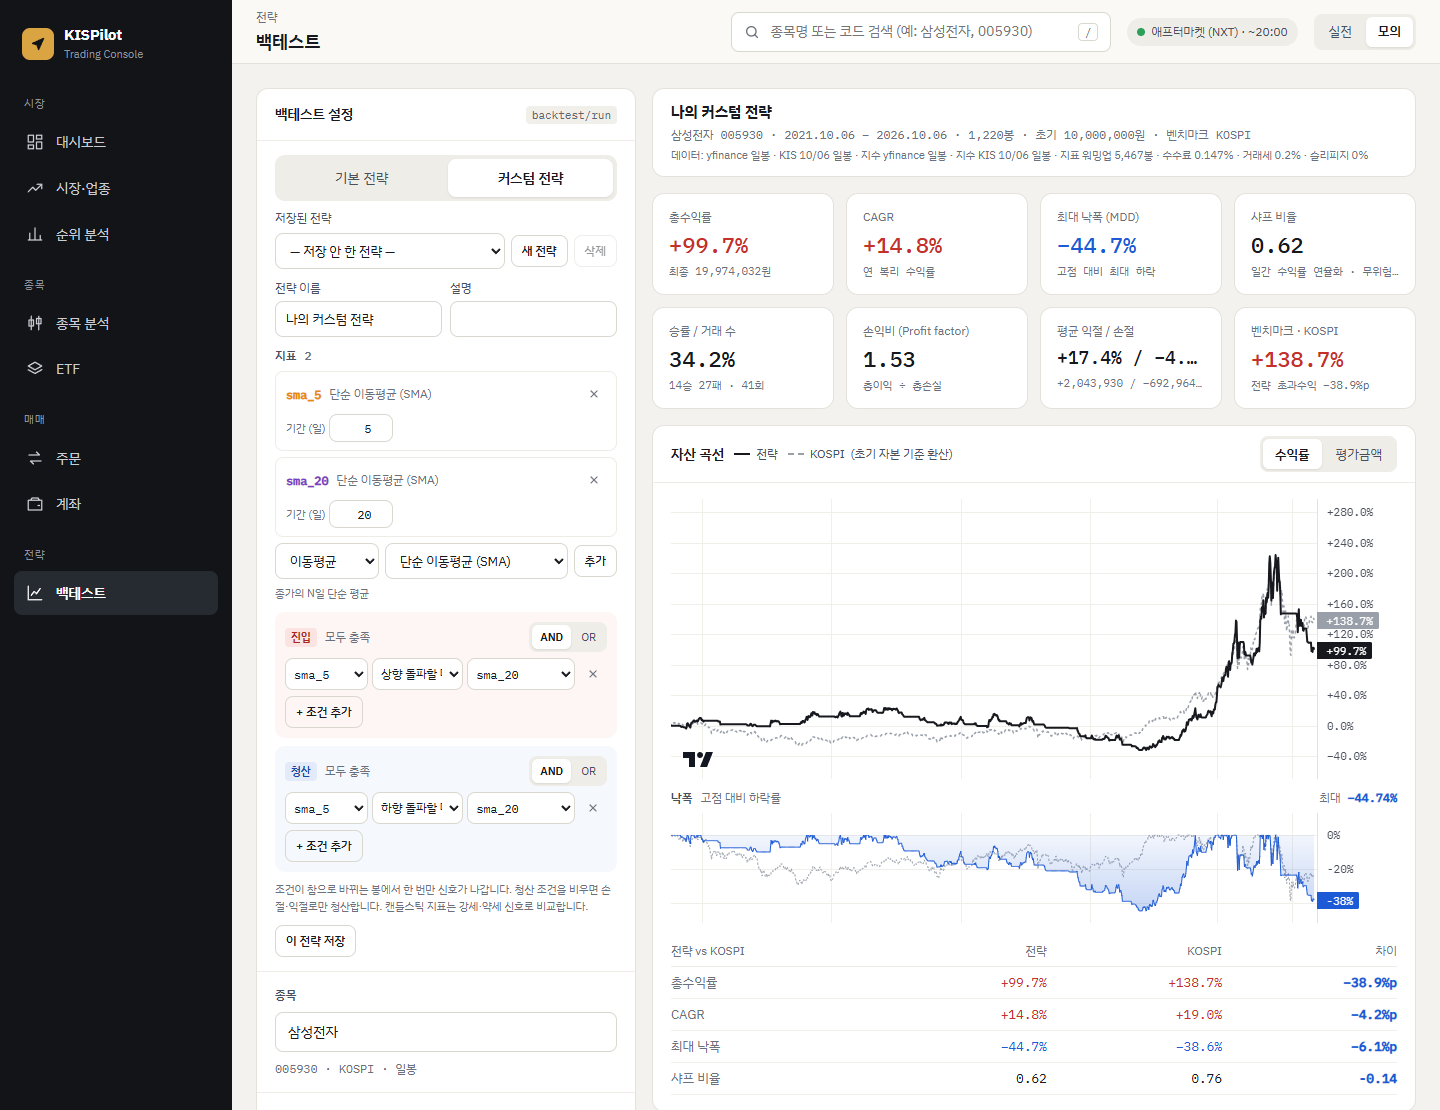
Task: Click 이 전략 저장 button
Action: 315,941
